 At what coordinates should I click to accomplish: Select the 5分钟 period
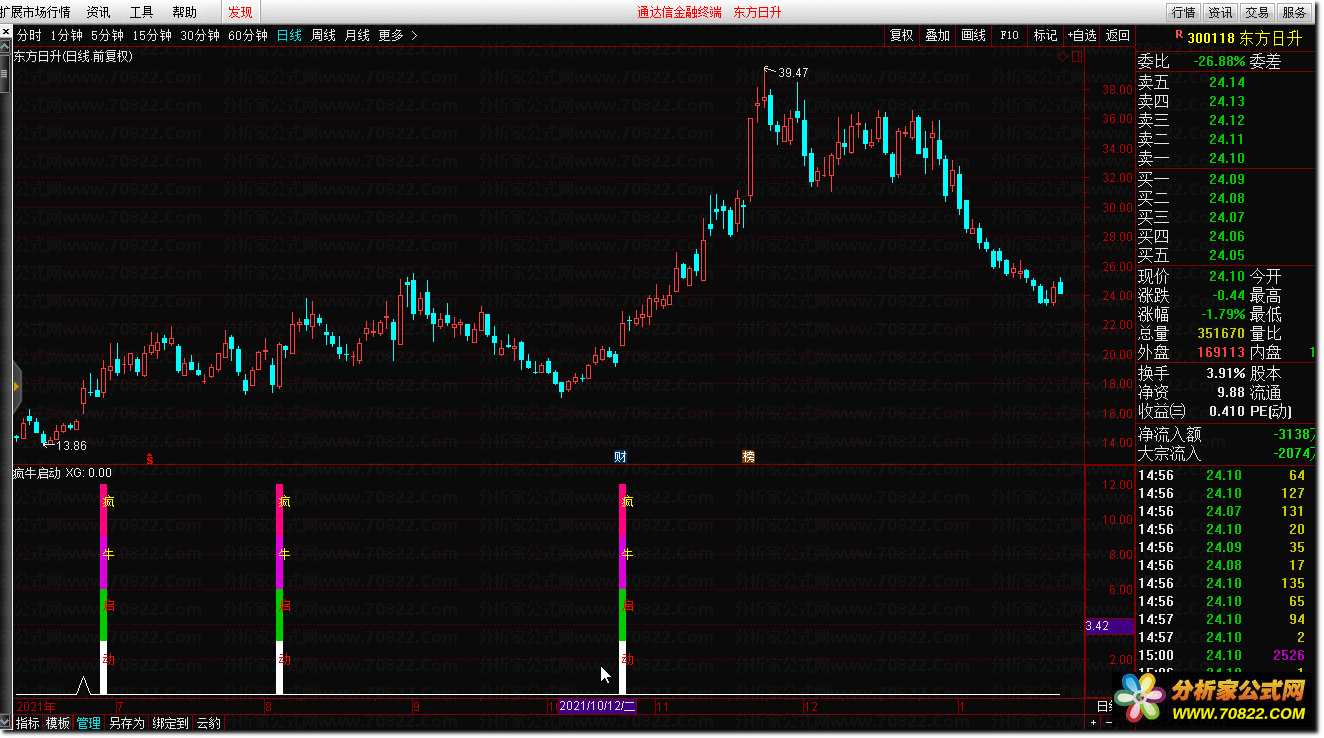coord(107,35)
